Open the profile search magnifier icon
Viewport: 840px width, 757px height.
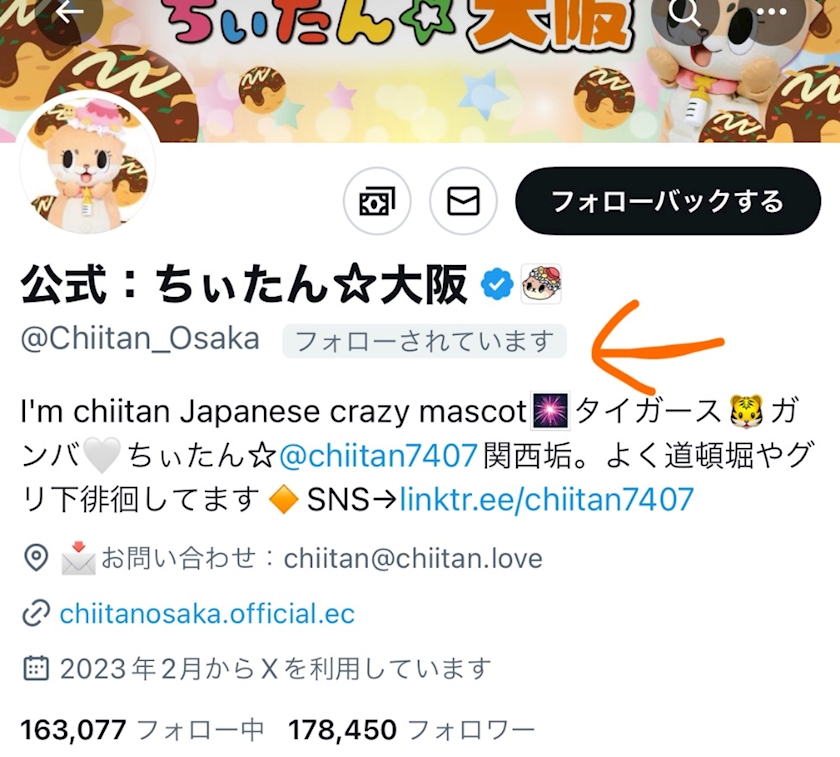coord(685,12)
